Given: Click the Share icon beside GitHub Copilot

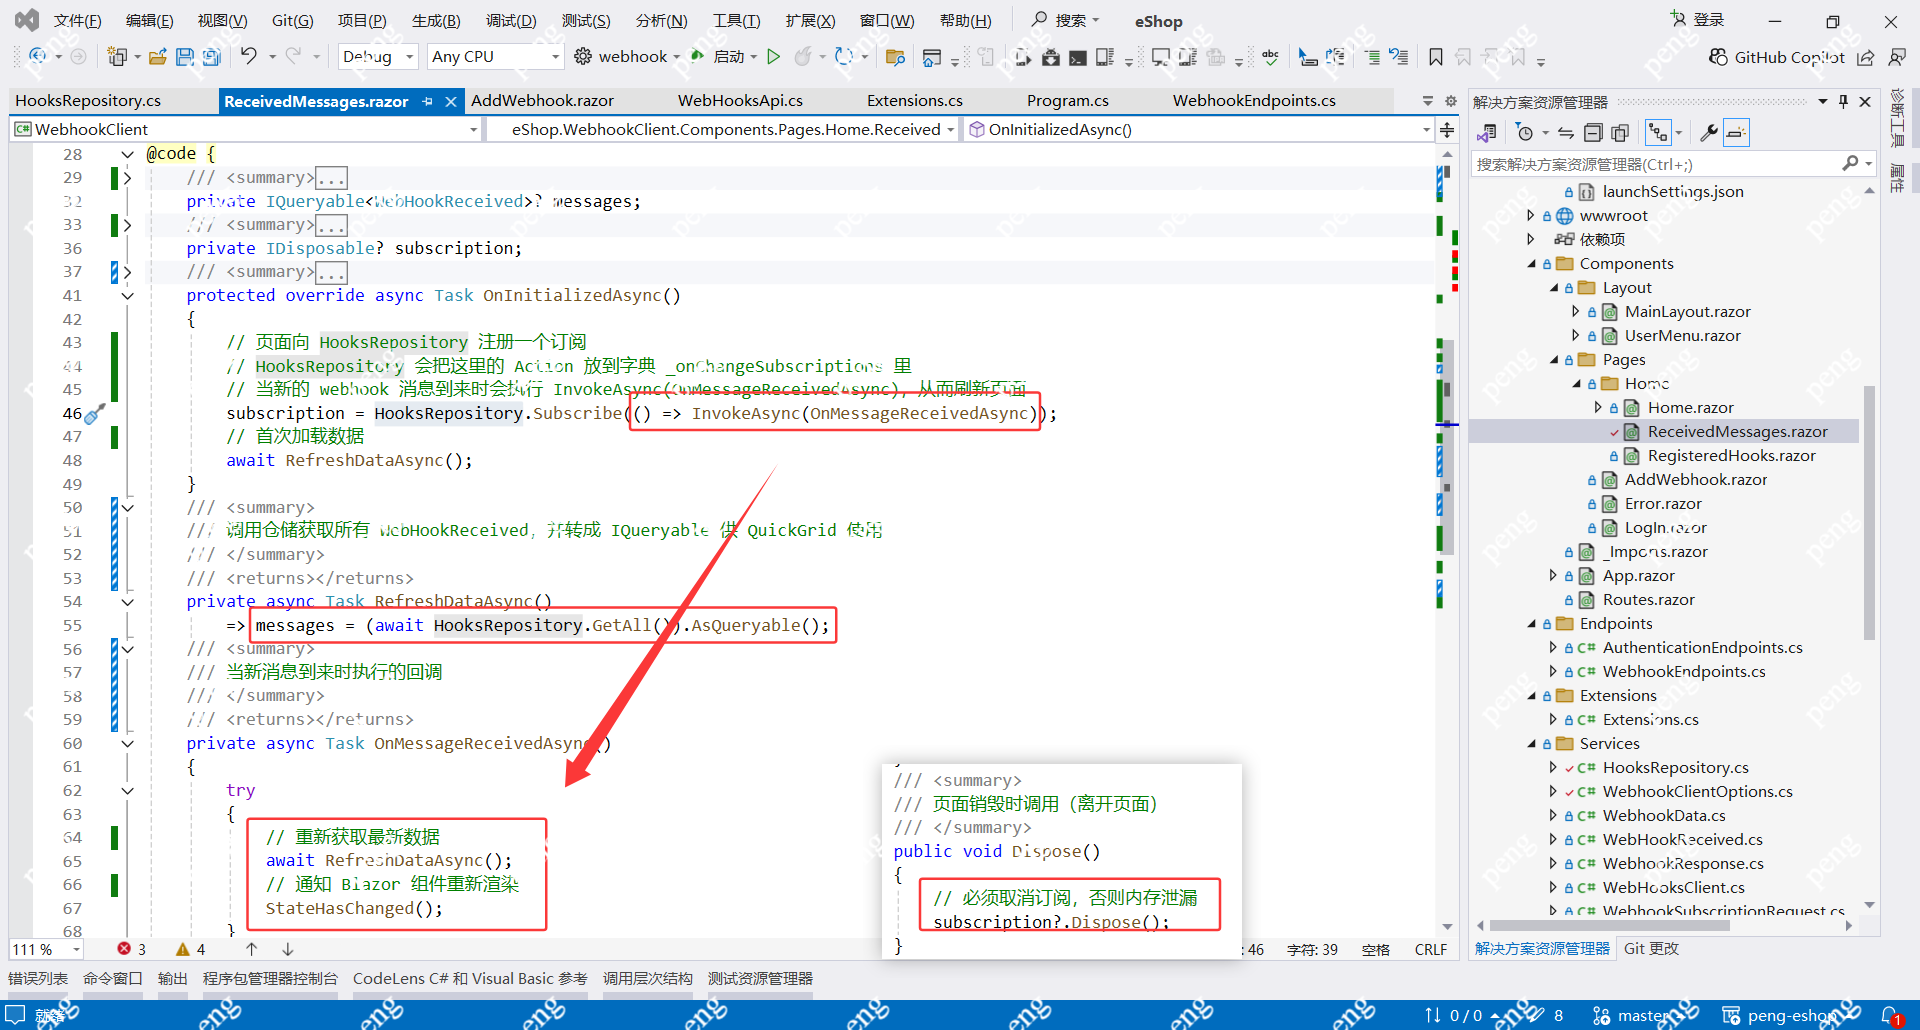Looking at the screenshot, I should [x=1866, y=57].
